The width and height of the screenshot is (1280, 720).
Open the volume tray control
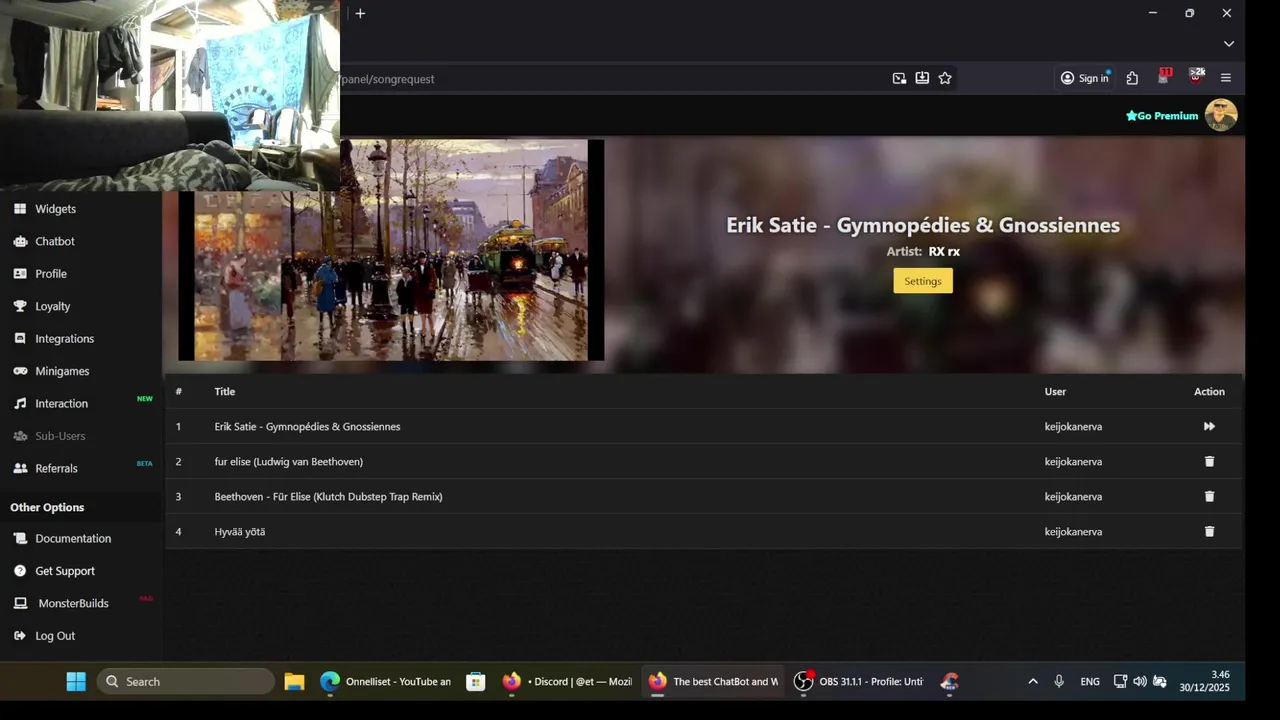(1140, 681)
